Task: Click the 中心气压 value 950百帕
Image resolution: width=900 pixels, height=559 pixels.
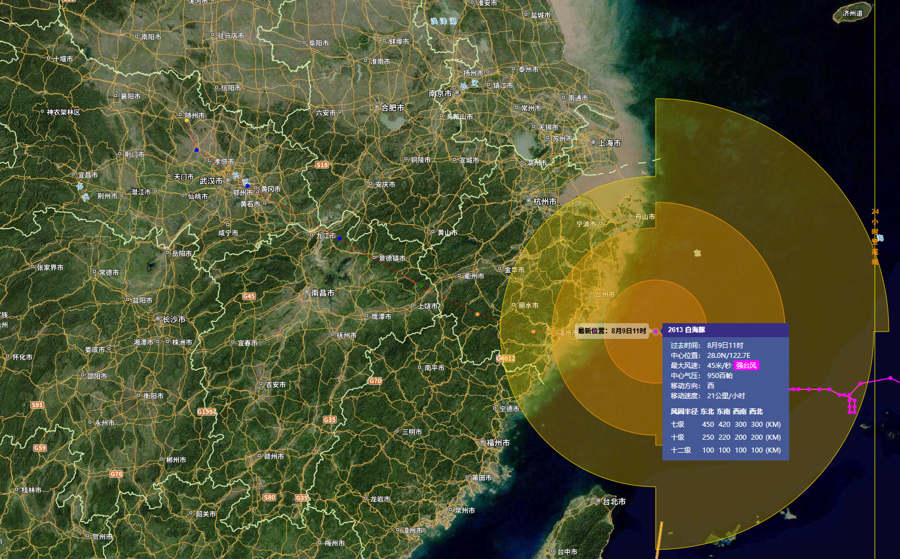Action: point(720,375)
